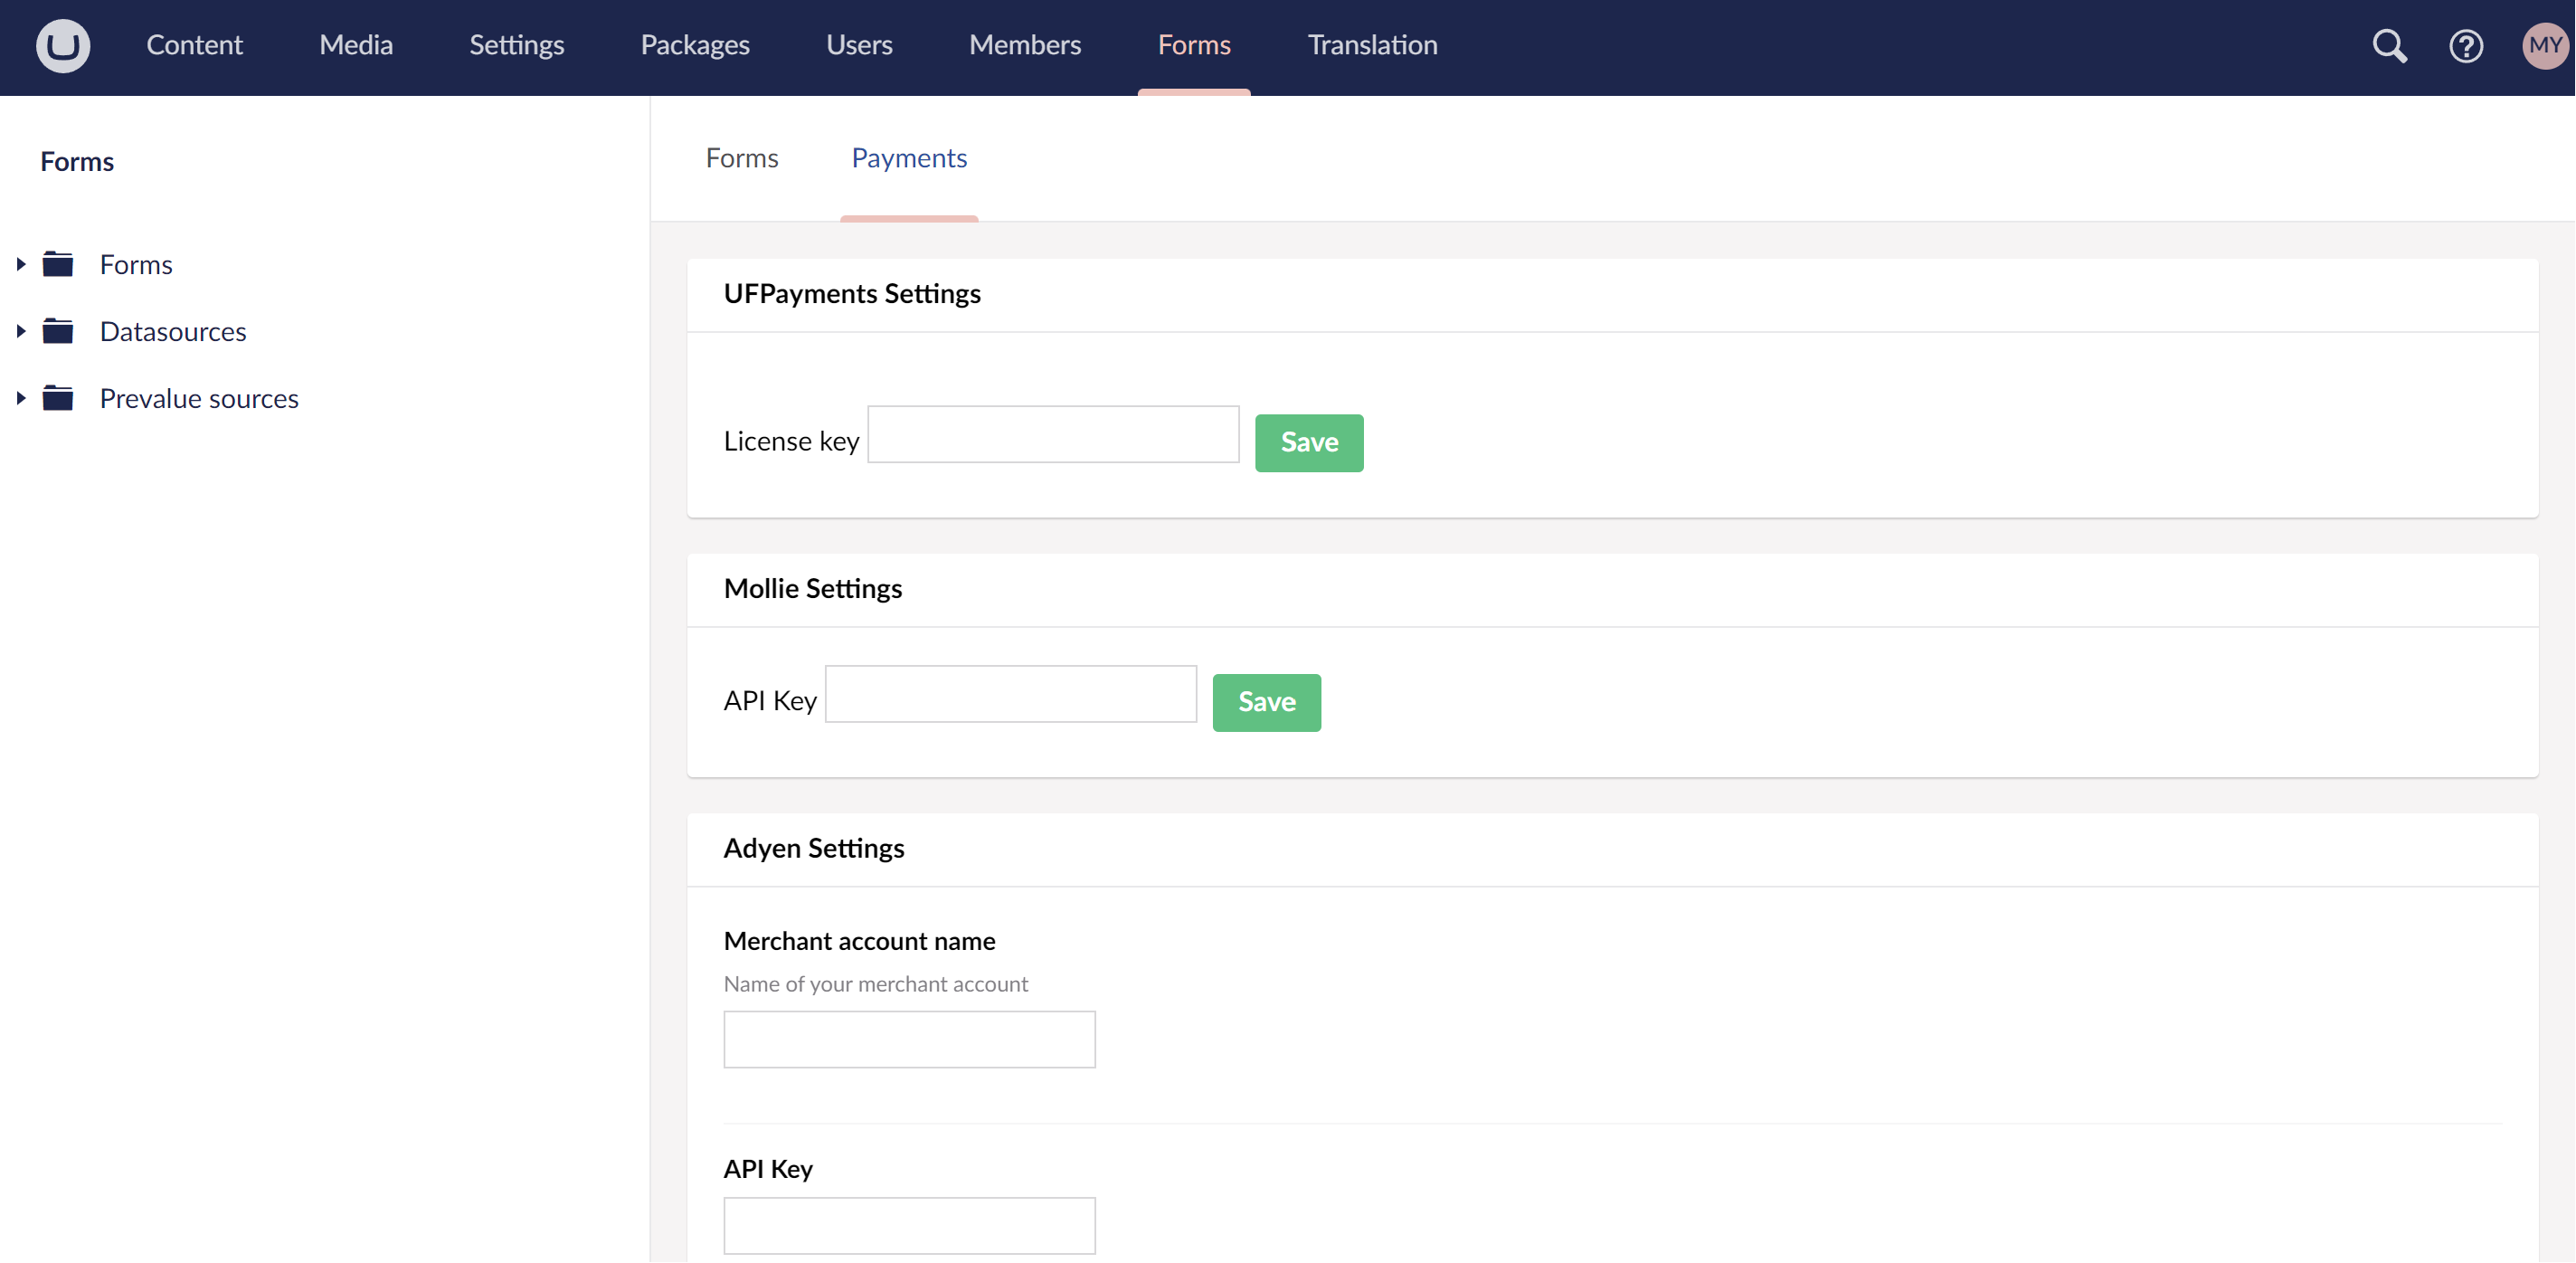Click the Datasources folder icon

click(x=58, y=331)
